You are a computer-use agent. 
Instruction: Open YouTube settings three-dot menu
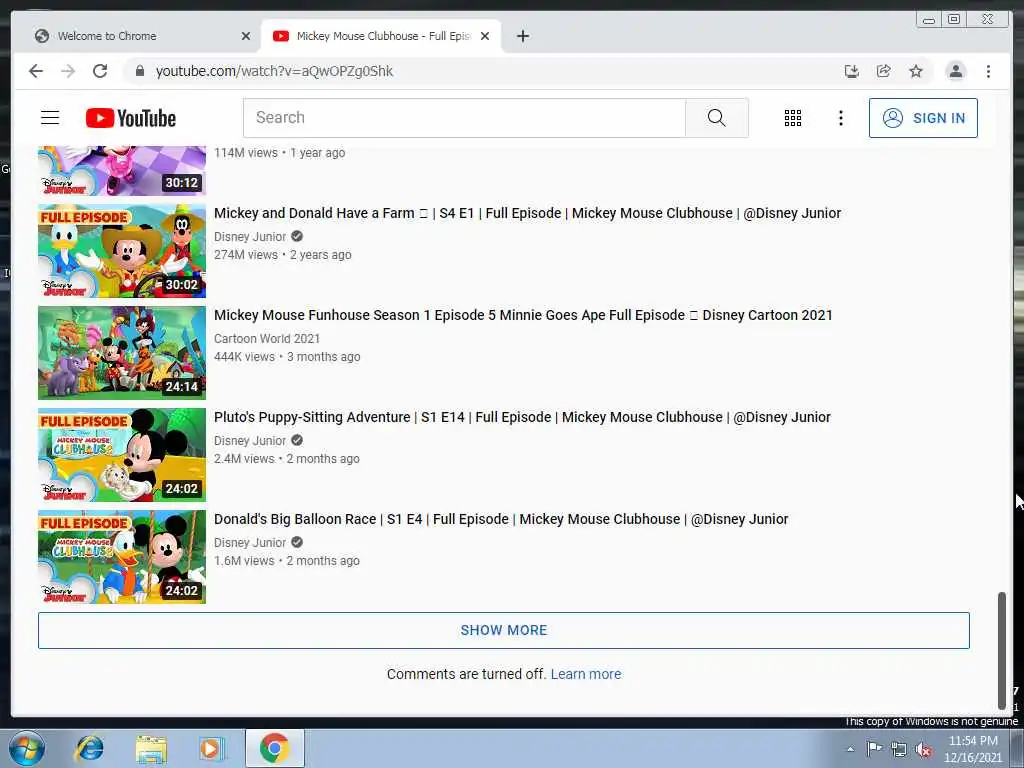pyautogui.click(x=840, y=118)
